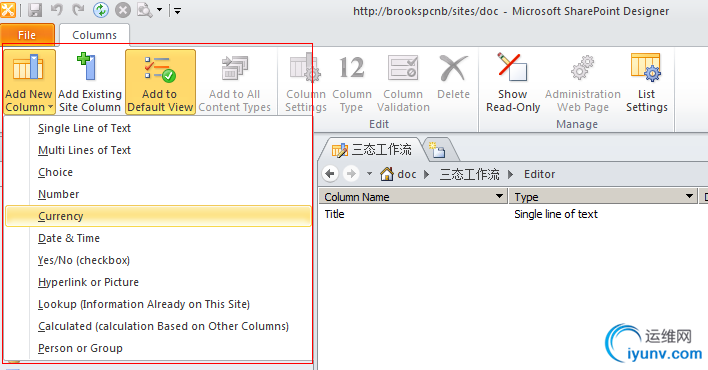
Task: Click the Stop icon in quick access toolbar
Action: tap(123, 10)
